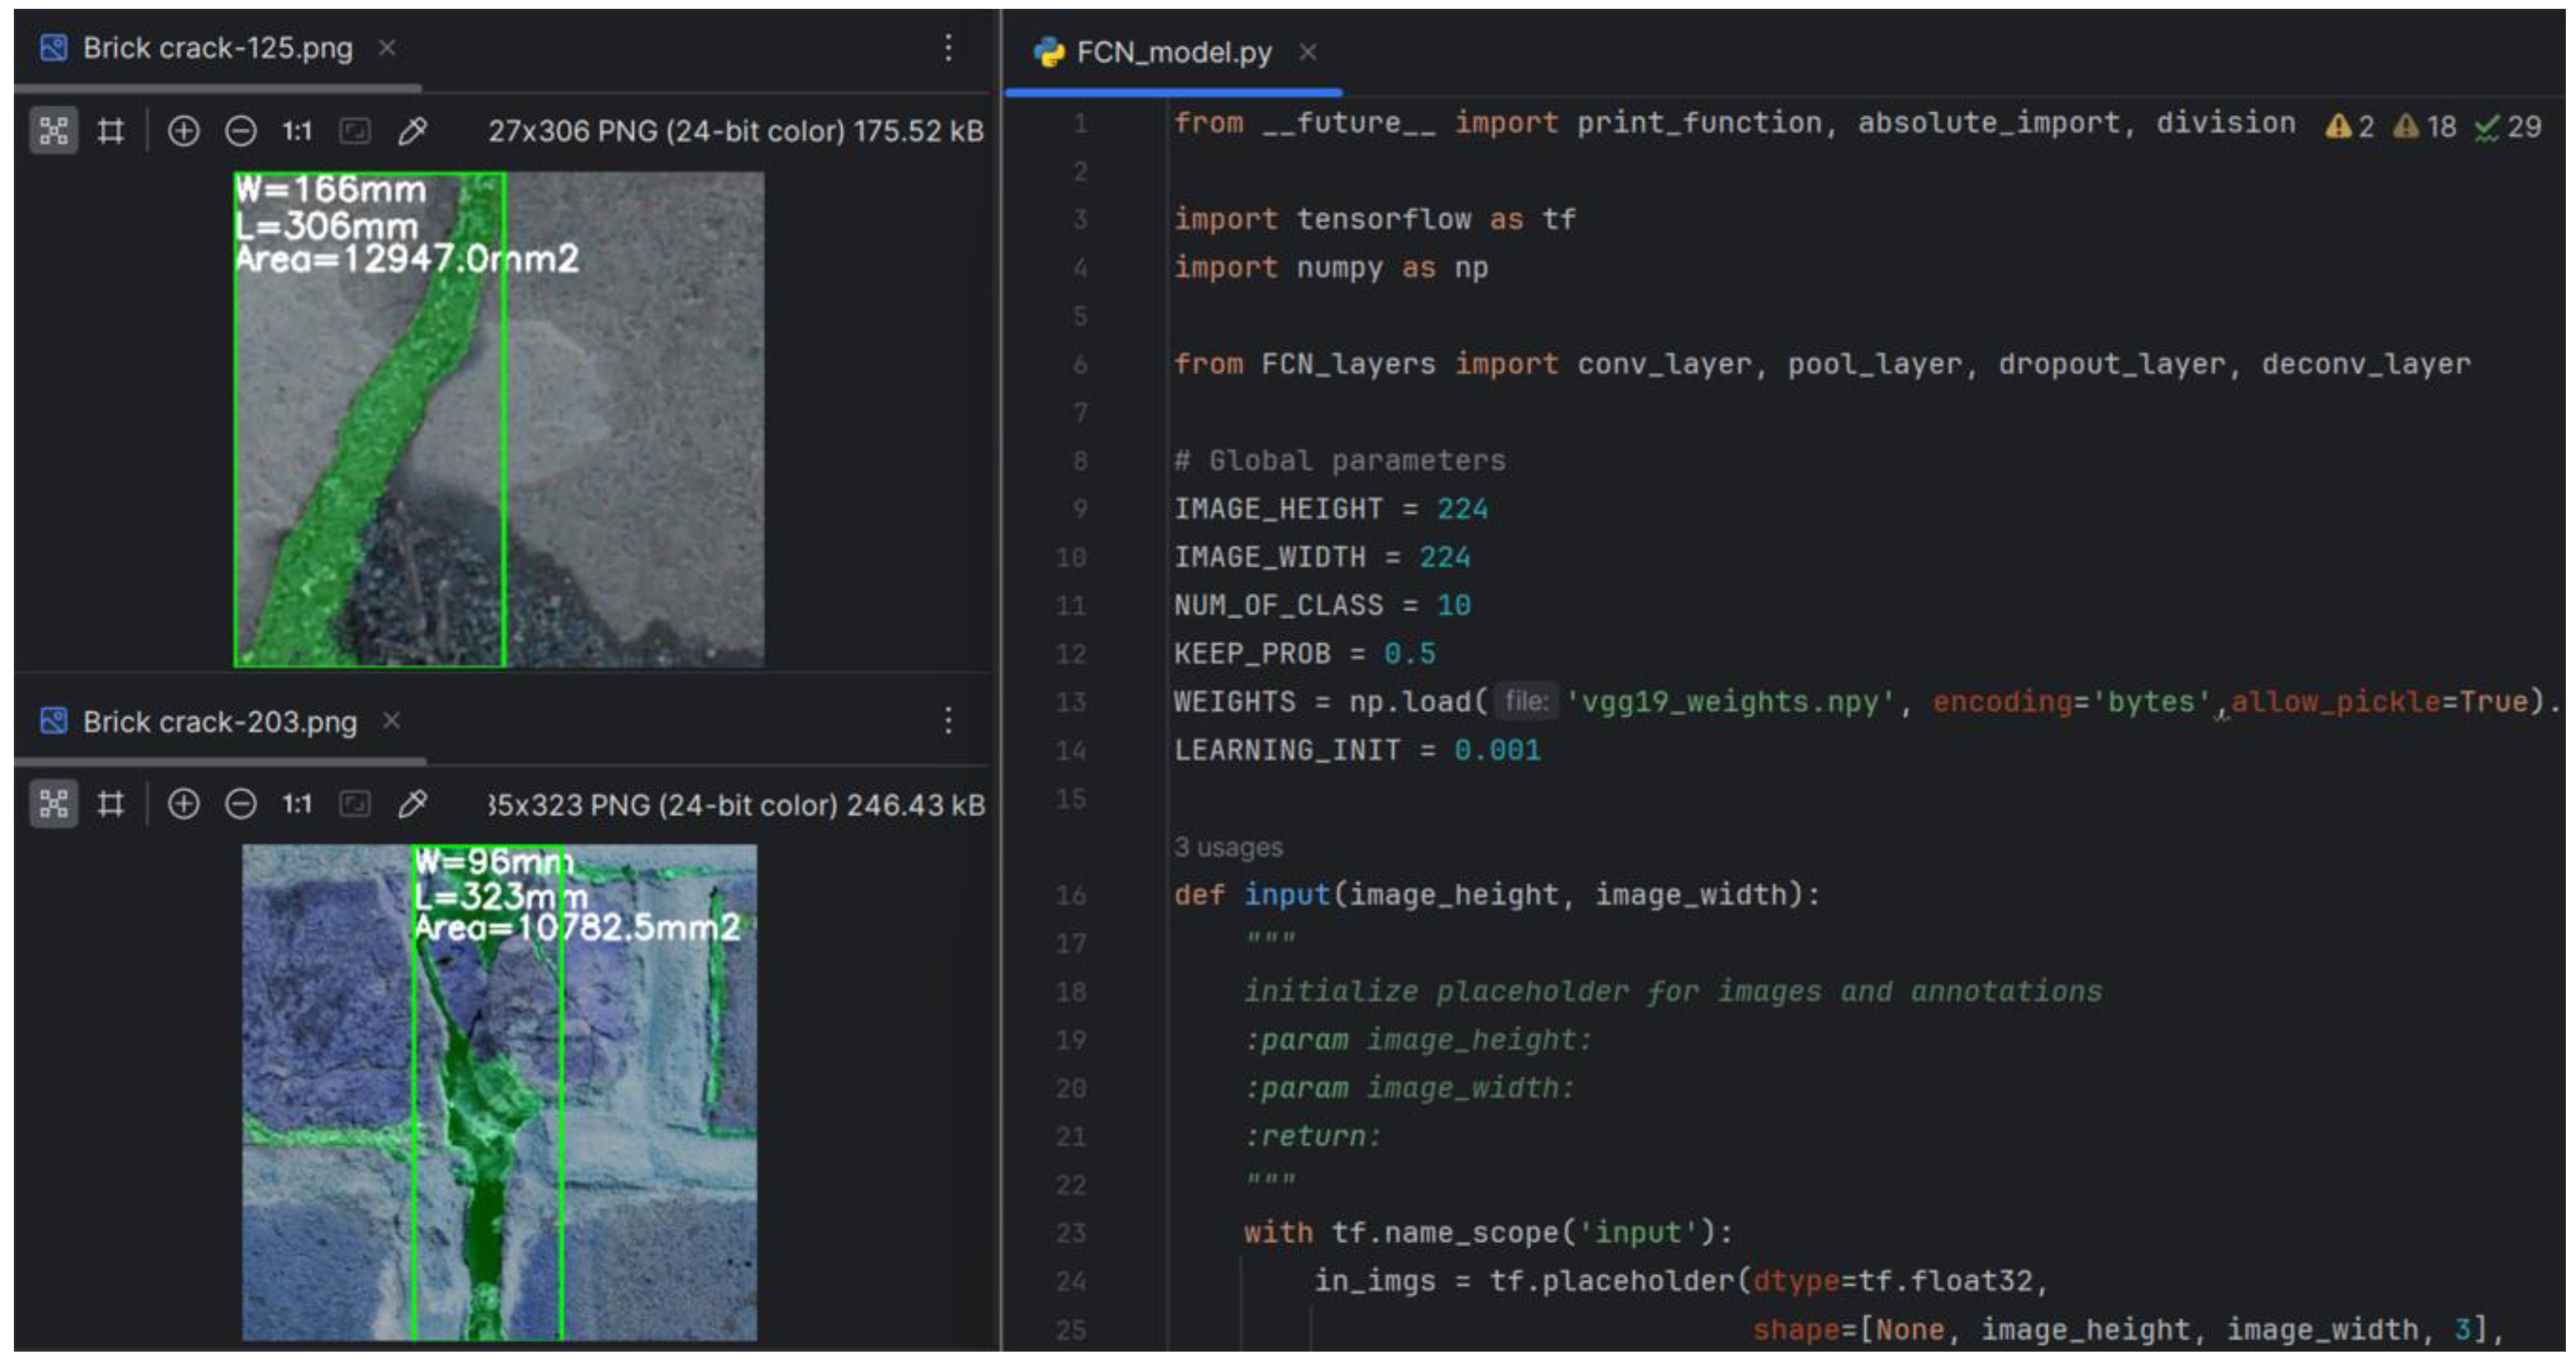This screenshot has height=1363, width=2576.
Task: Expand the inspection warnings widget showing 18
Action: point(2425,127)
